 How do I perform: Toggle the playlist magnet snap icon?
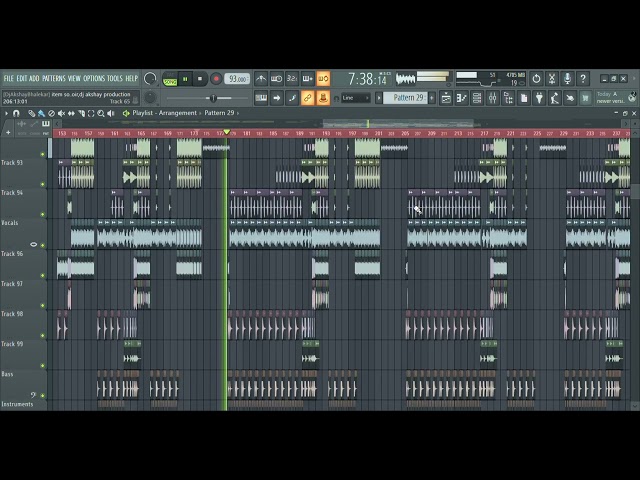pyautogui.click(x=16, y=113)
